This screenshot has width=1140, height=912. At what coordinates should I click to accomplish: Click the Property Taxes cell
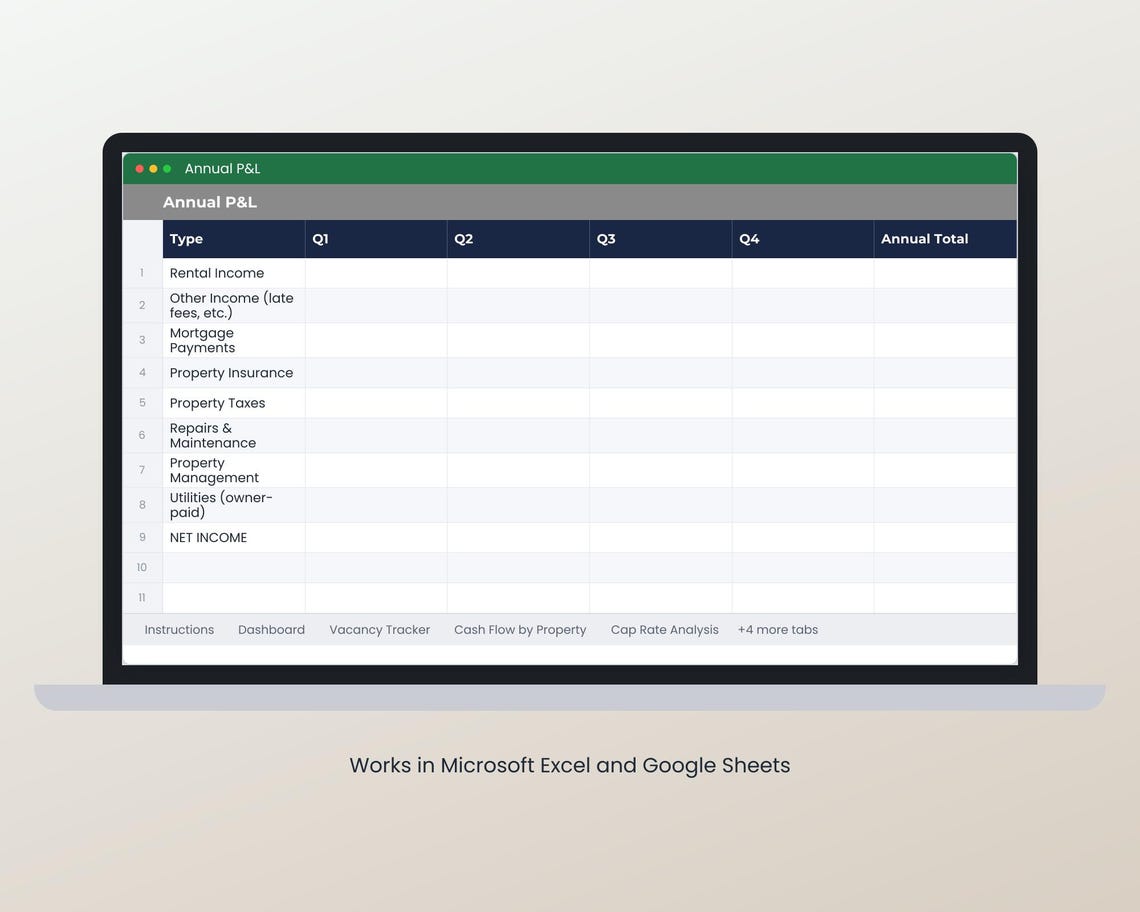click(233, 403)
